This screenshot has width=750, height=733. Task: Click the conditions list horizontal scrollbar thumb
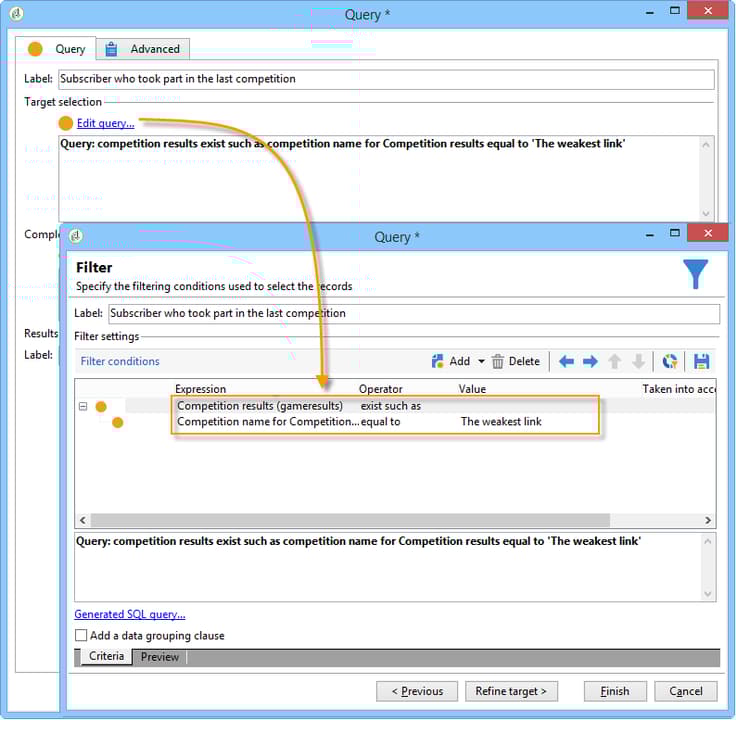click(350, 520)
